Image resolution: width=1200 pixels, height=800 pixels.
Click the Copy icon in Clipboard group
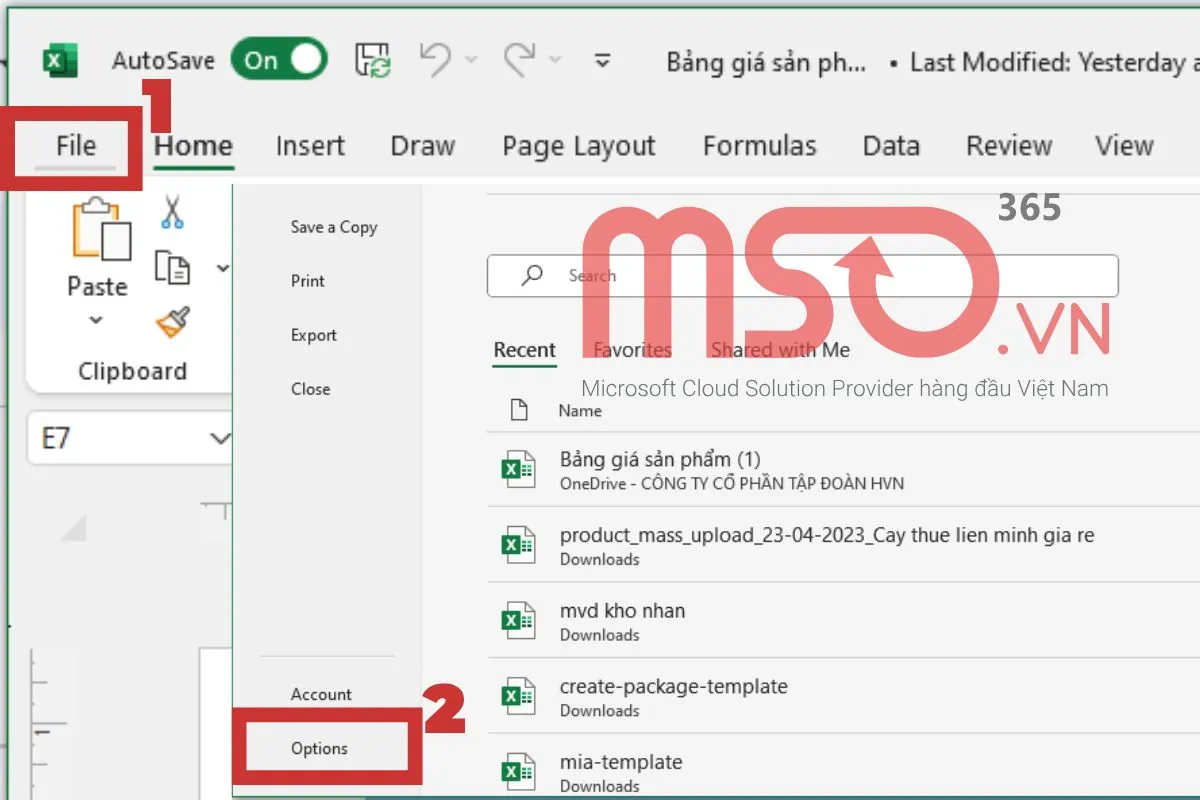172,267
